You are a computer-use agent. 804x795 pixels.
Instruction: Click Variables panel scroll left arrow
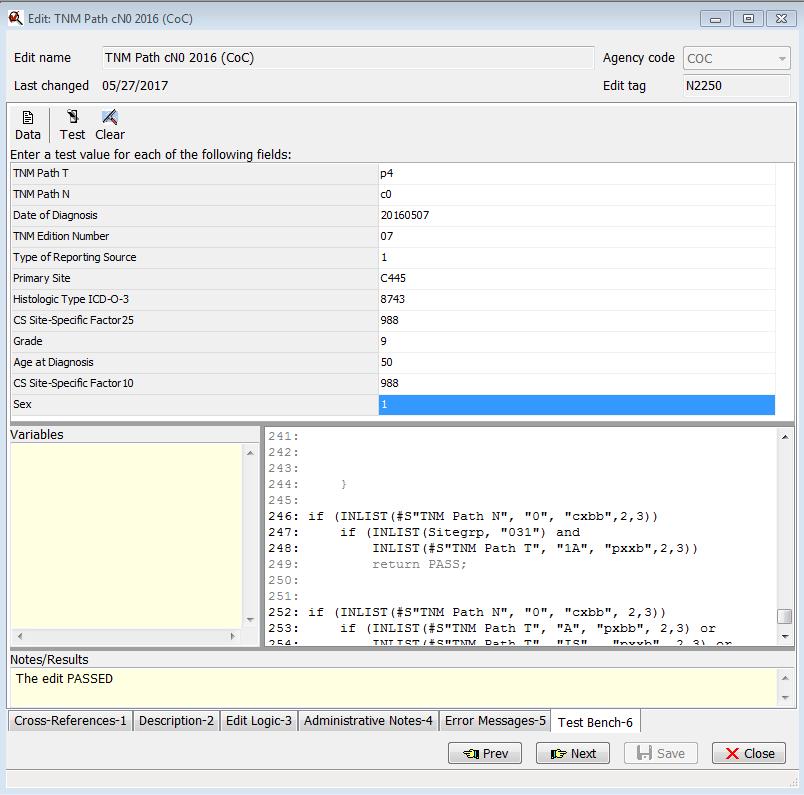tap(20, 637)
